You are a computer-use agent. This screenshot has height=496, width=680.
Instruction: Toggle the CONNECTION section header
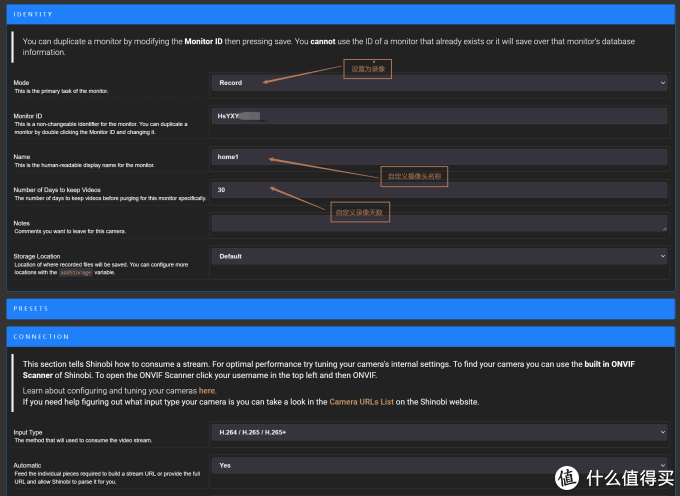click(340, 336)
